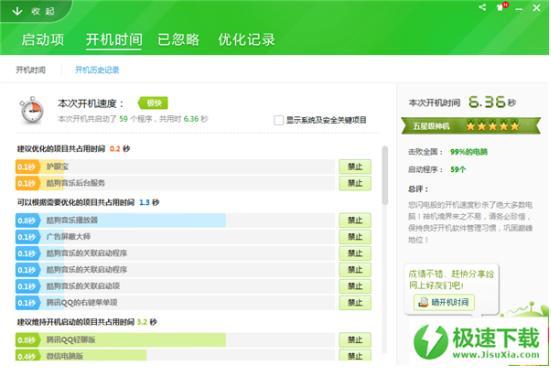The image size is (551, 376).
Task: Click 禁止 for 酷狗音乐后台服务
Action: [355, 183]
